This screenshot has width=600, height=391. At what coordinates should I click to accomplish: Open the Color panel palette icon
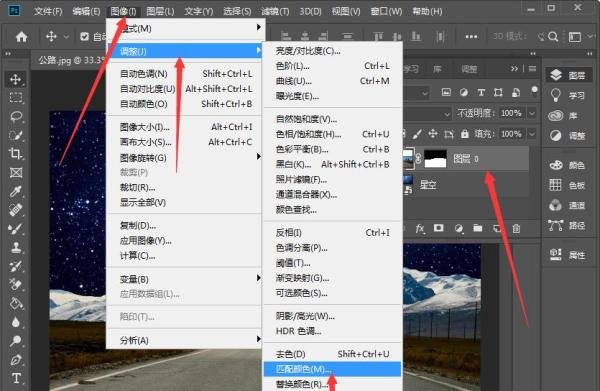click(x=556, y=165)
